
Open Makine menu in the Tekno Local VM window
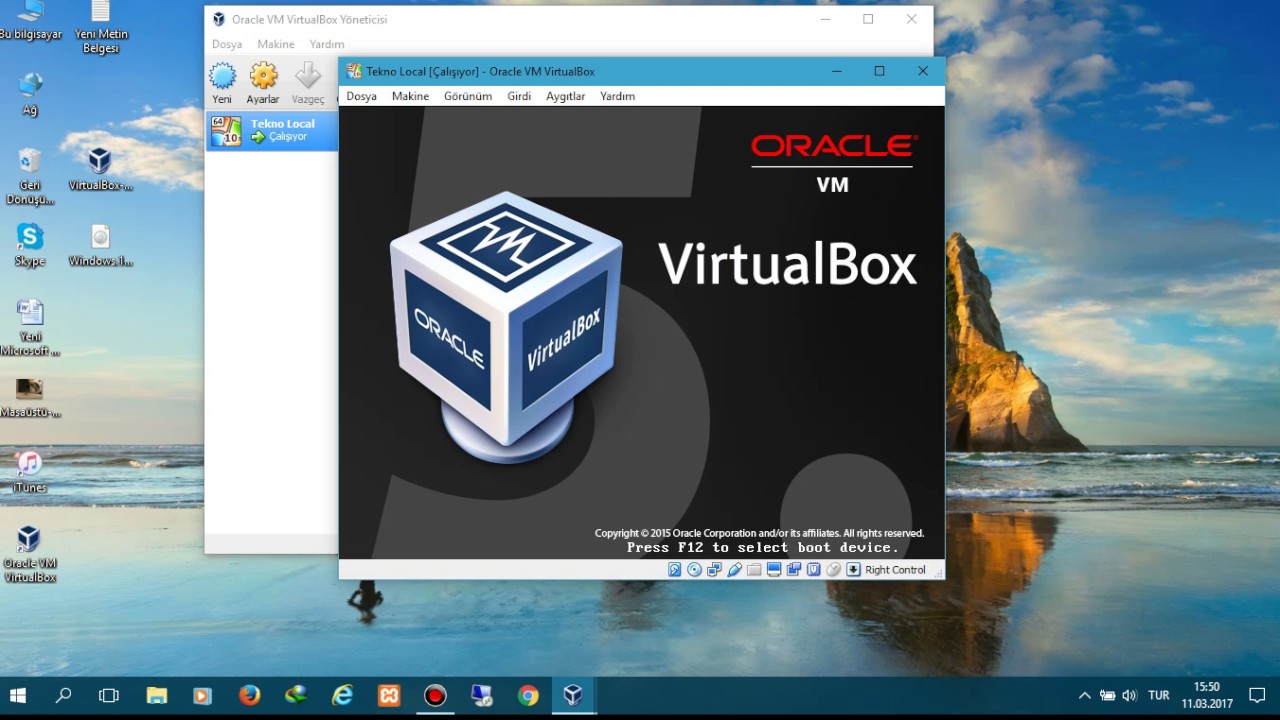[410, 96]
